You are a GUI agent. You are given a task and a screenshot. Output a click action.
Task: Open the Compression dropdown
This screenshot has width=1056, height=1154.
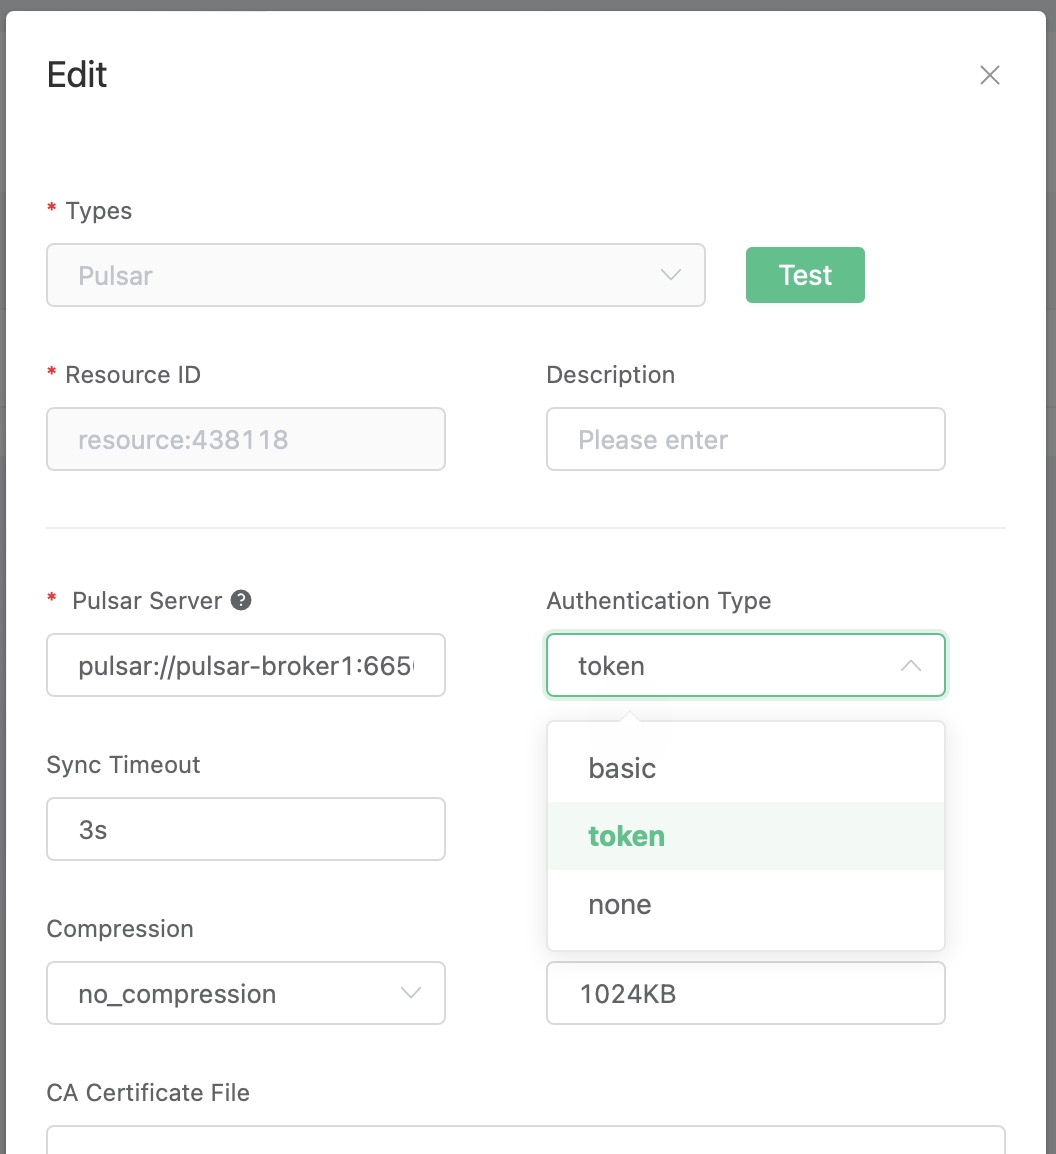[x=246, y=994]
